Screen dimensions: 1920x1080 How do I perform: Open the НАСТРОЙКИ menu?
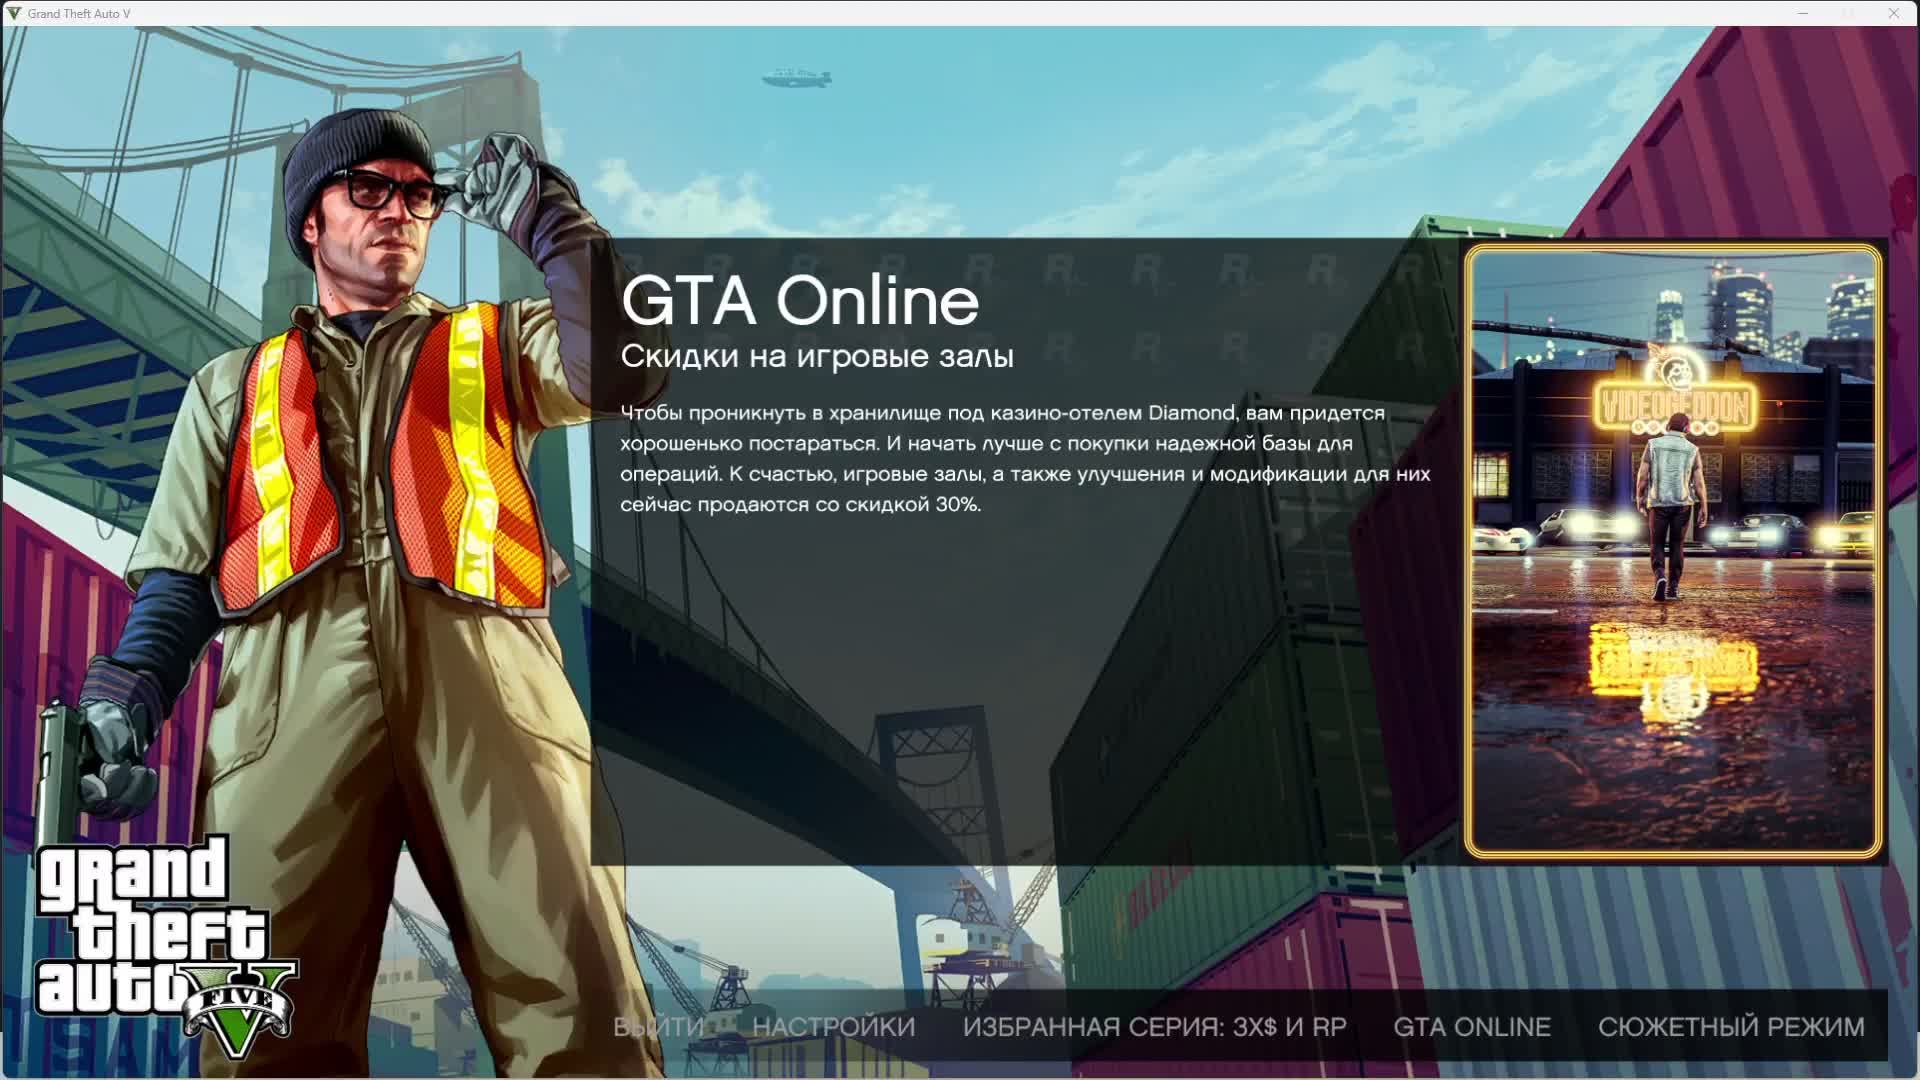[833, 1027]
